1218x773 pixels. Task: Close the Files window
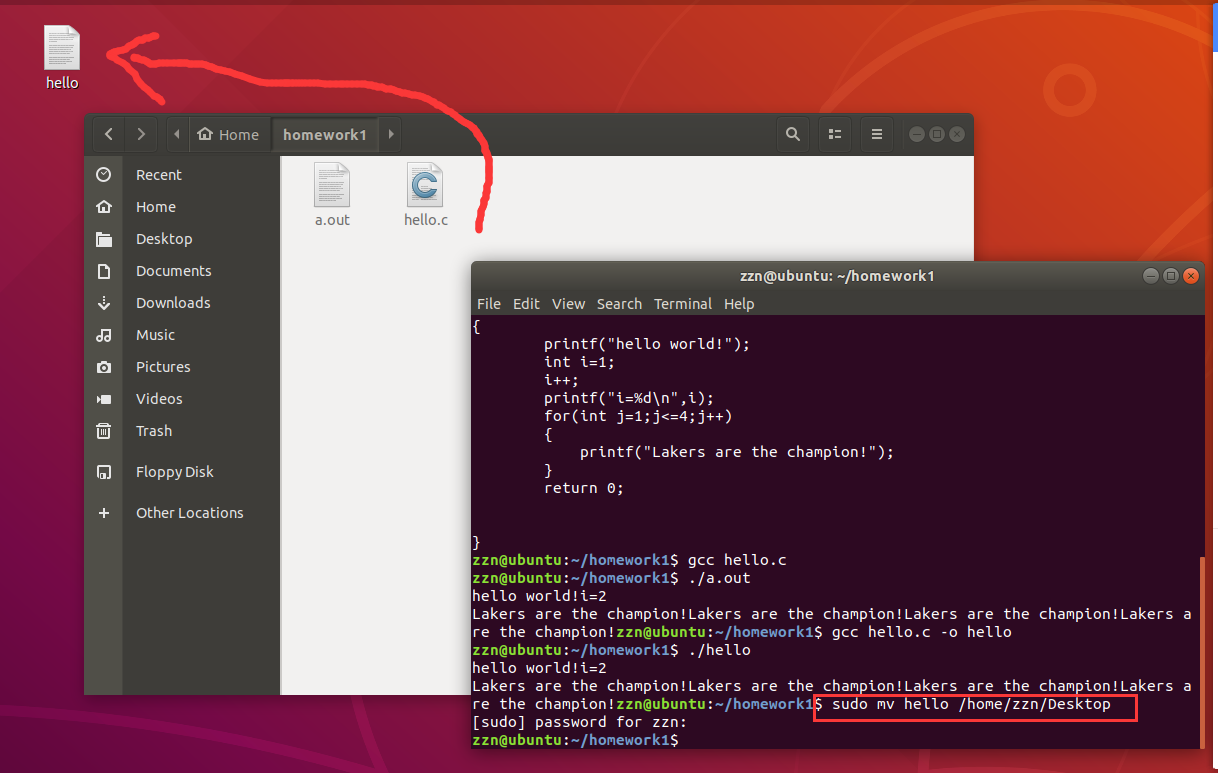click(957, 134)
